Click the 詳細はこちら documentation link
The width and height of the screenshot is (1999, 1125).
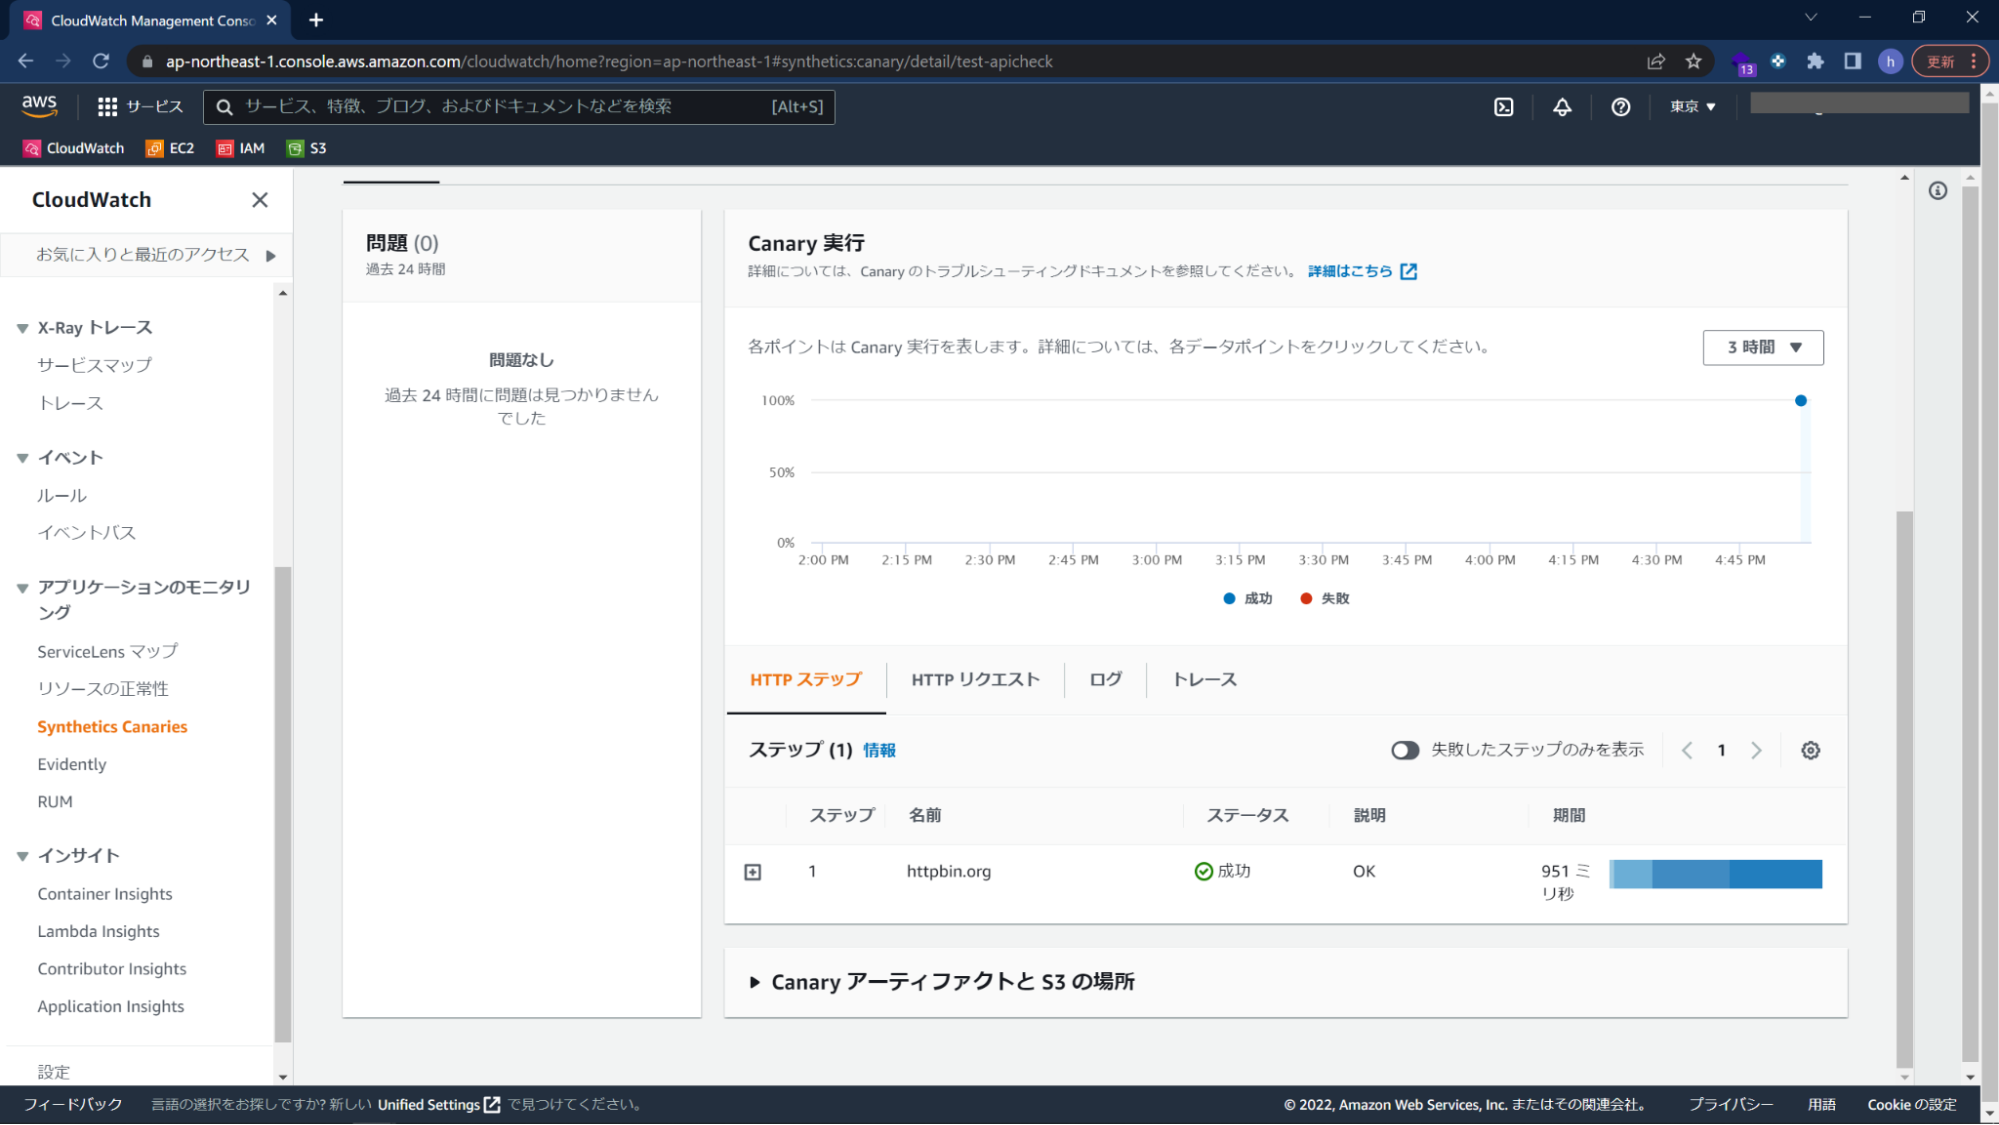click(x=1362, y=271)
